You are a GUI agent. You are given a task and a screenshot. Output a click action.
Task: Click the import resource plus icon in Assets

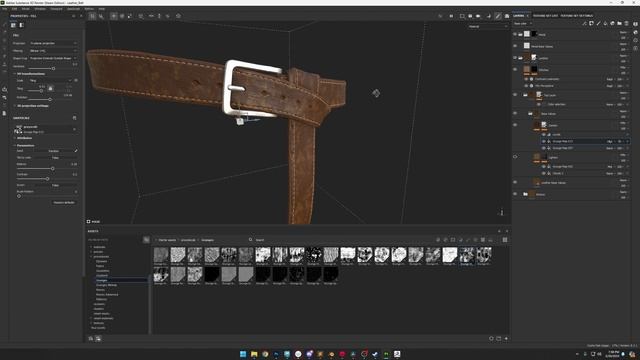point(506,338)
